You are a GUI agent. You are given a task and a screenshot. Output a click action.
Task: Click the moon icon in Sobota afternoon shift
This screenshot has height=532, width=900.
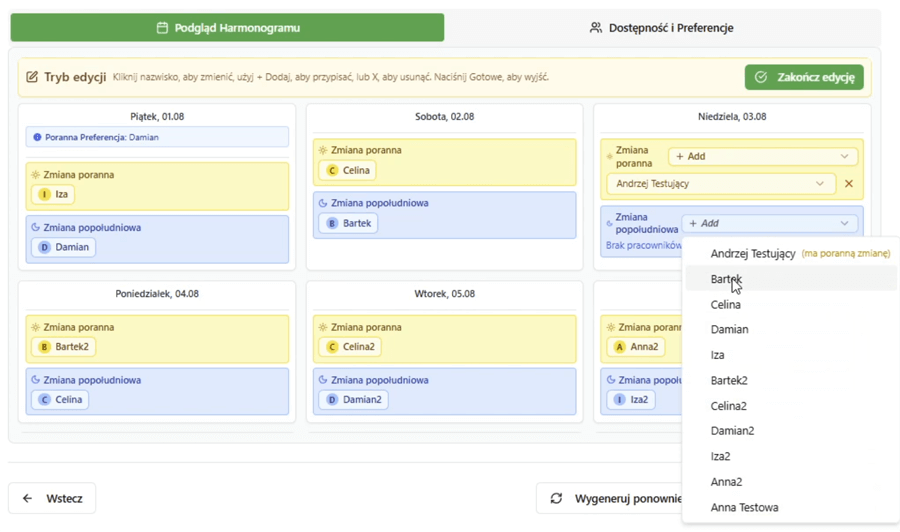(323, 203)
